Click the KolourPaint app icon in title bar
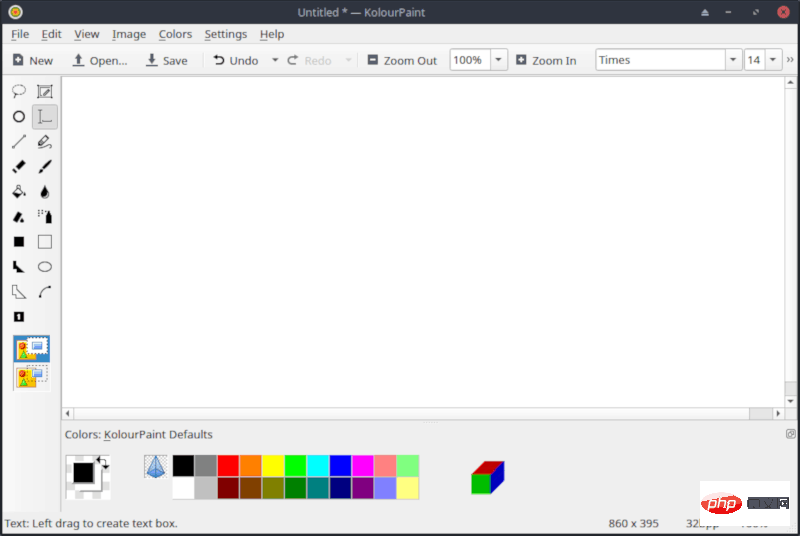Viewport: 800px width, 536px height. 15,12
